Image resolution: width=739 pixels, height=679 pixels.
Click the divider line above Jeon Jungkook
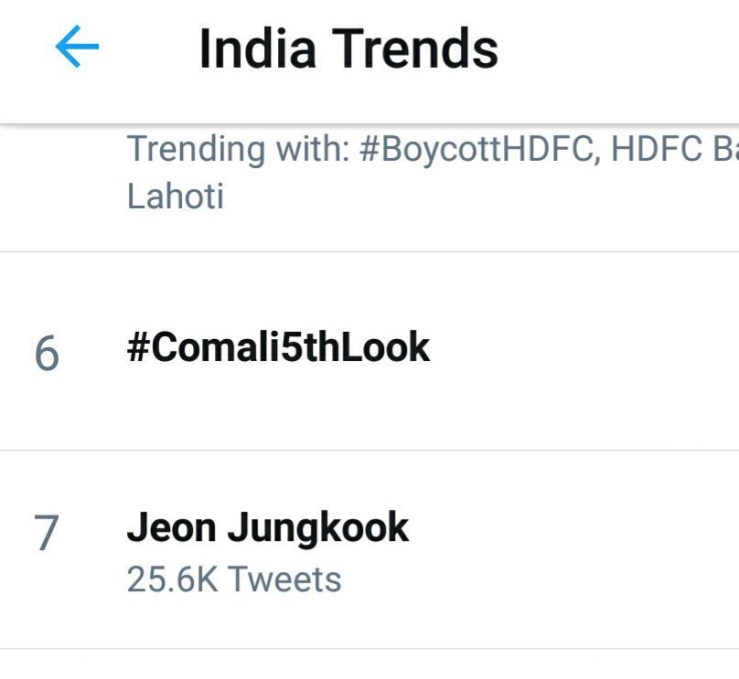point(370,450)
